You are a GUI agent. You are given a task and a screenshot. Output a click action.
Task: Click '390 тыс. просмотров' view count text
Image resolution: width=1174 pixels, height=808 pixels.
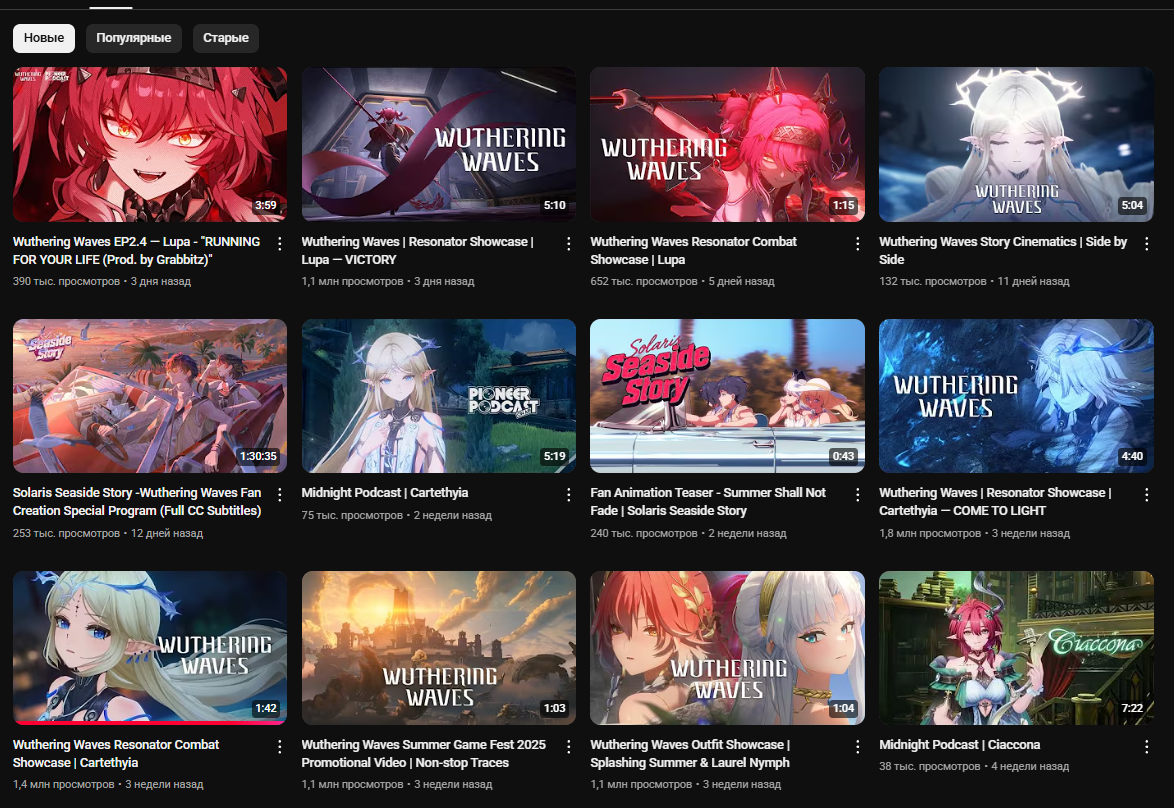[x=66, y=282]
